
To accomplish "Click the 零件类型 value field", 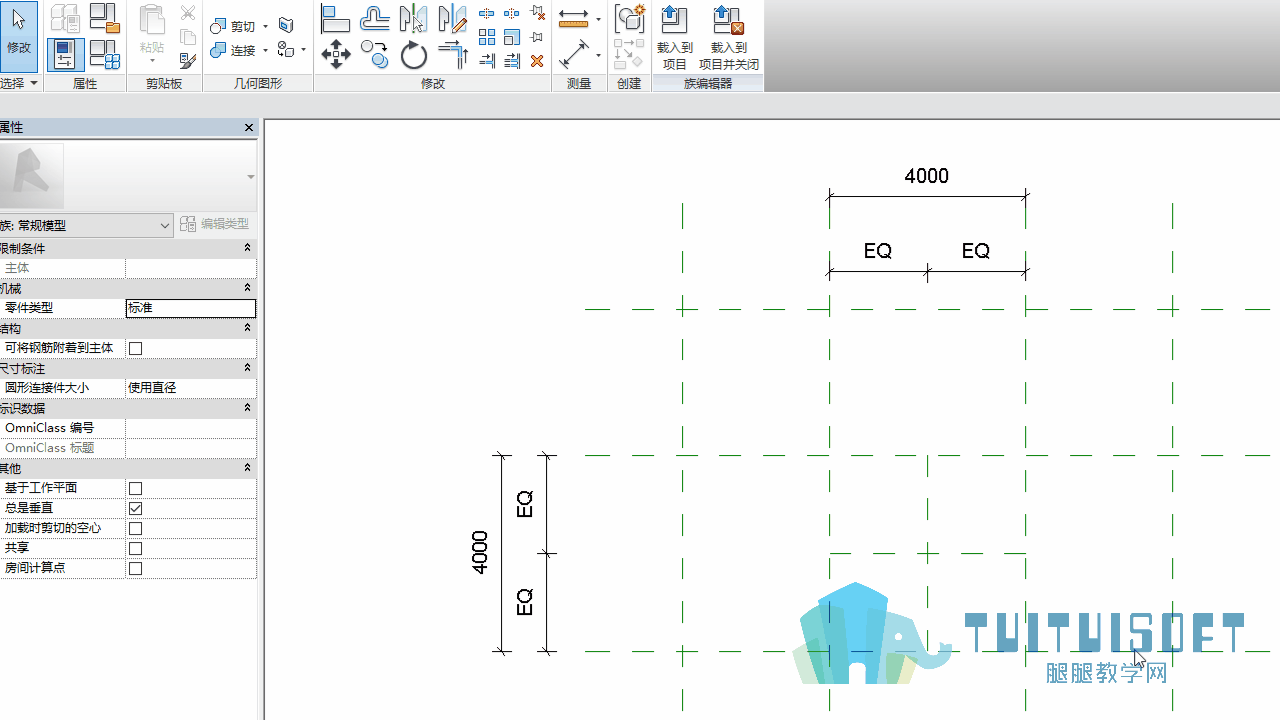I will [x=191, y=308].
